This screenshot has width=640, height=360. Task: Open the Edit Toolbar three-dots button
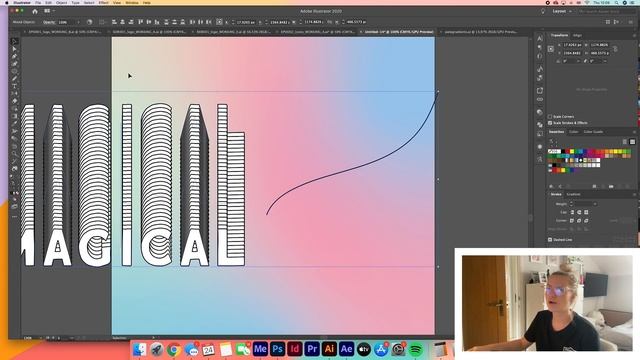pyautogui.click(x=14, y=217)
